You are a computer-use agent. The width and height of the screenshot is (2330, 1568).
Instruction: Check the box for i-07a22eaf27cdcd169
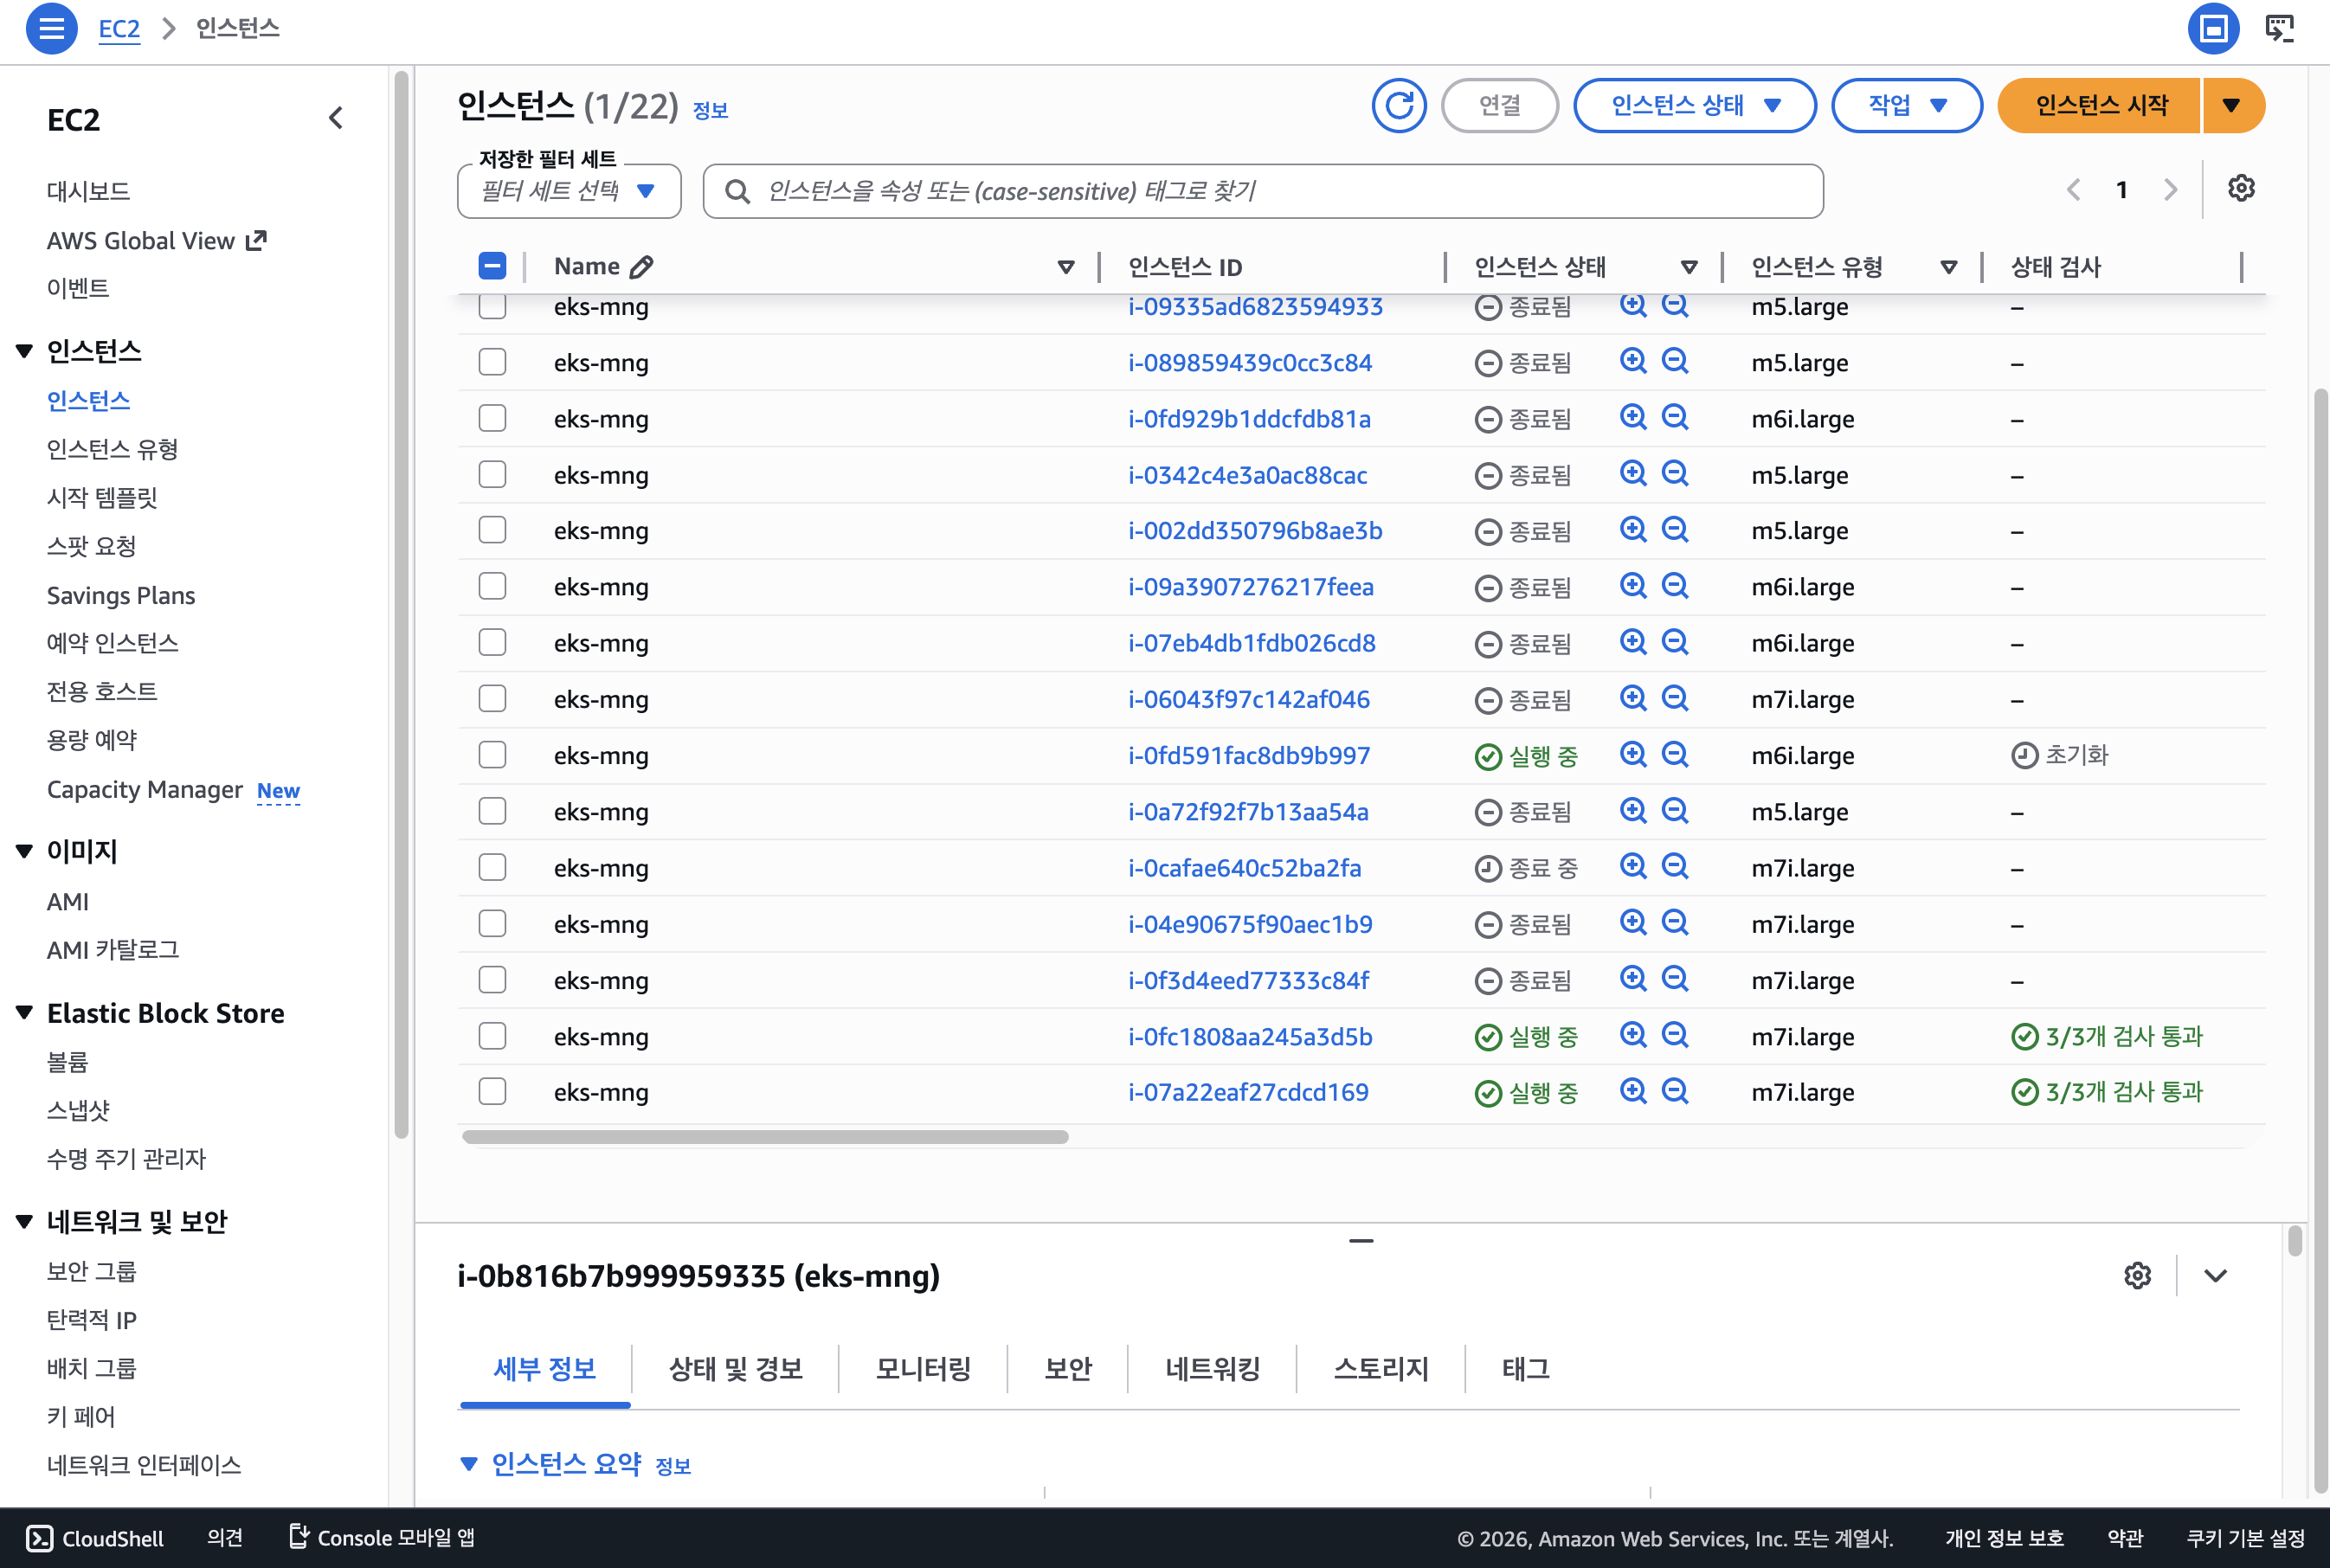[x=492, y=1092]
